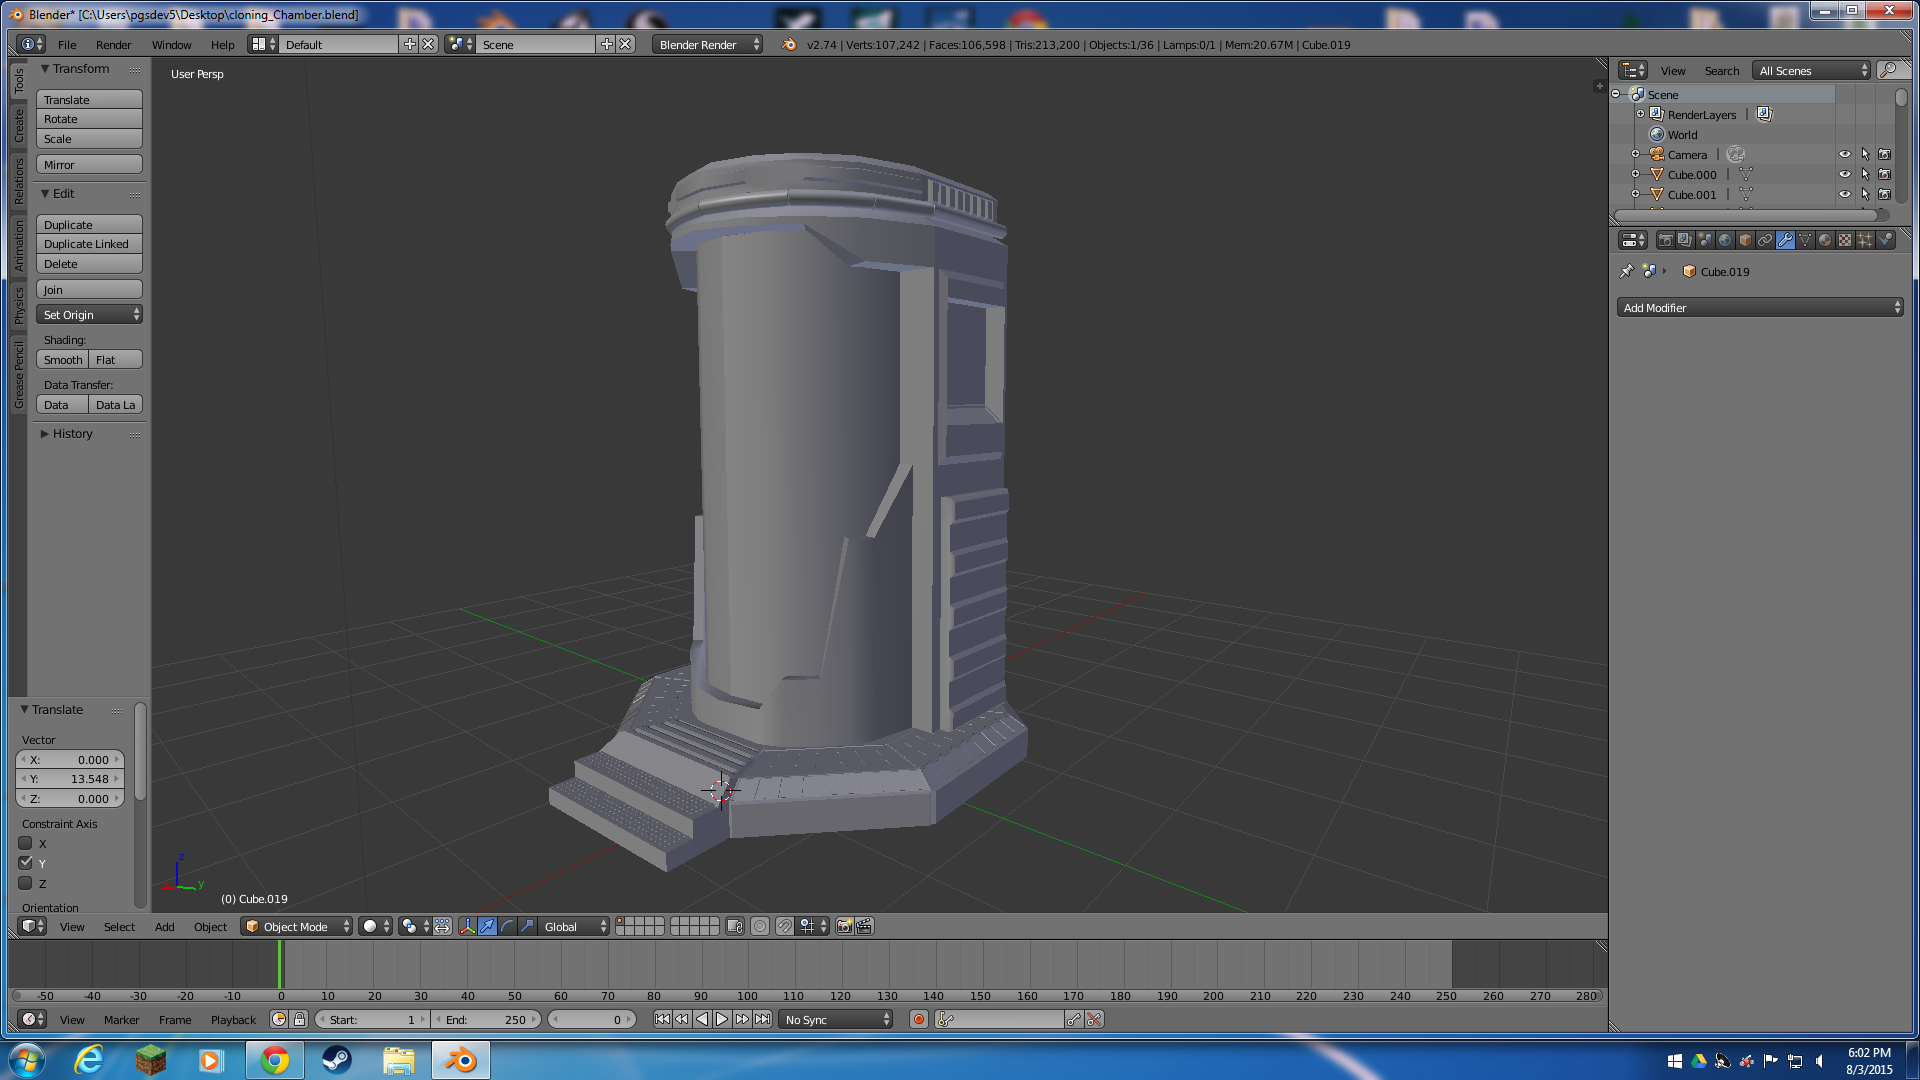Open the Materials properties sphere tab

(1825, 240)
